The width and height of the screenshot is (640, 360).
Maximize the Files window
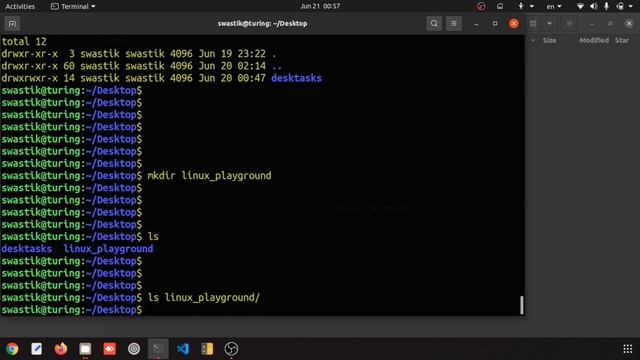click(x=610, y=24)
